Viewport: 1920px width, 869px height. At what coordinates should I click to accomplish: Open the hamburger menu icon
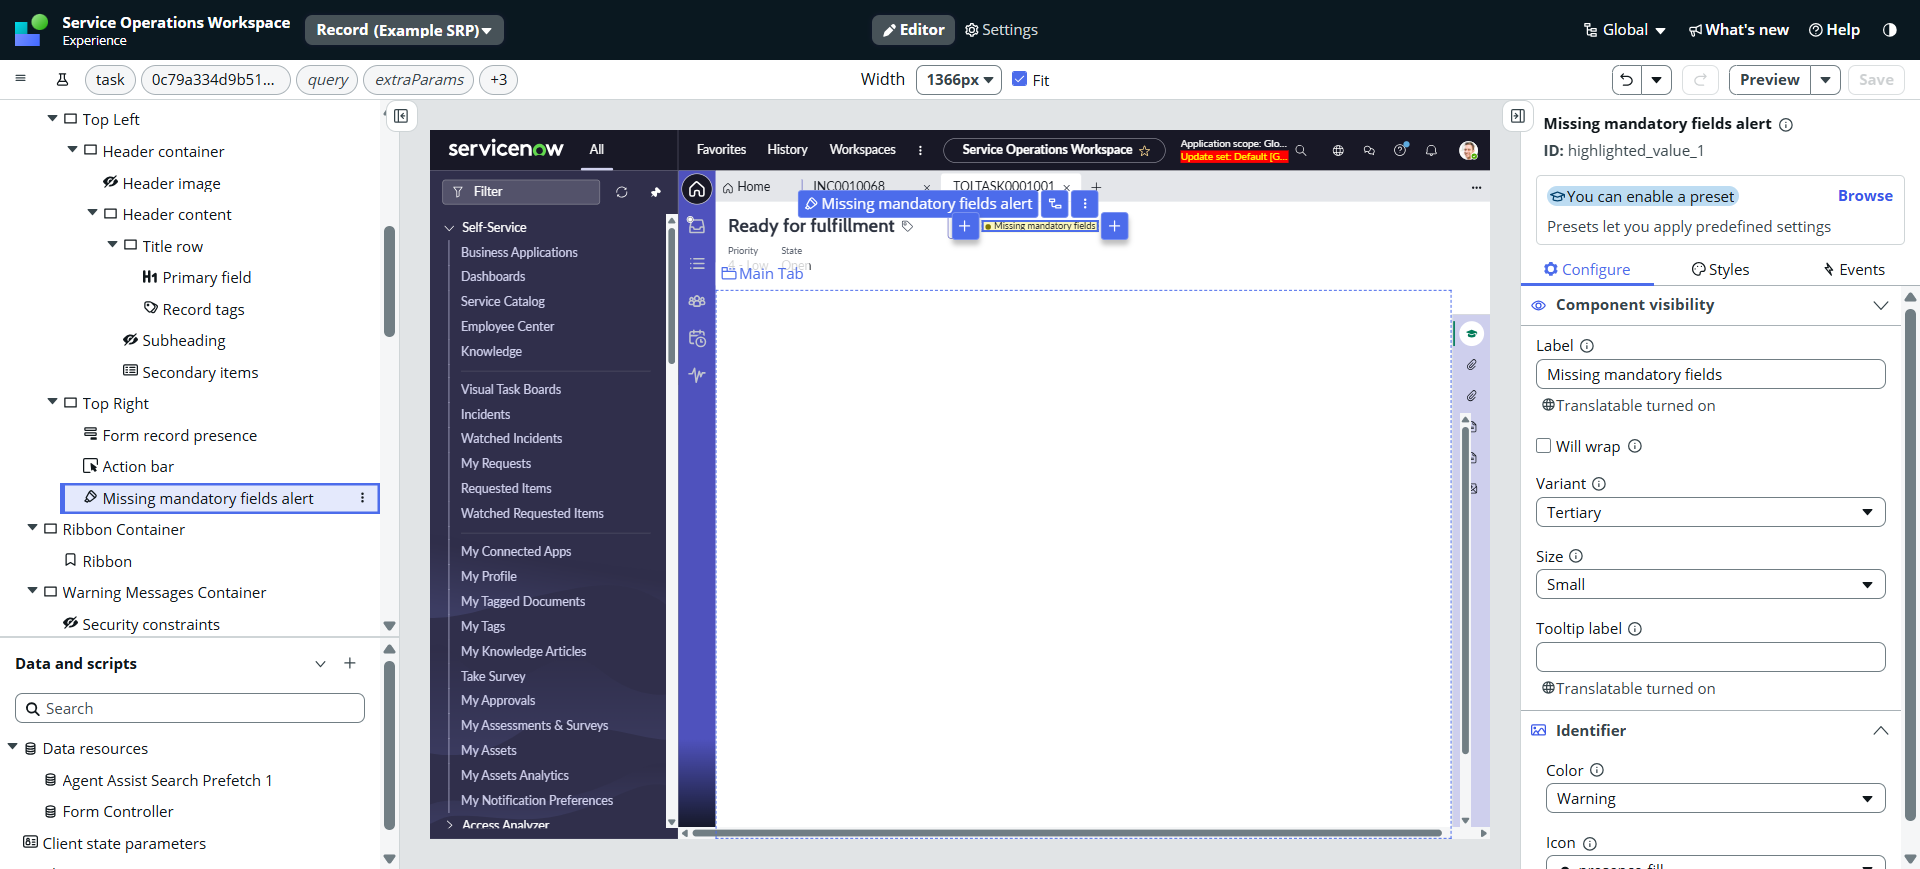pos(20,79)
